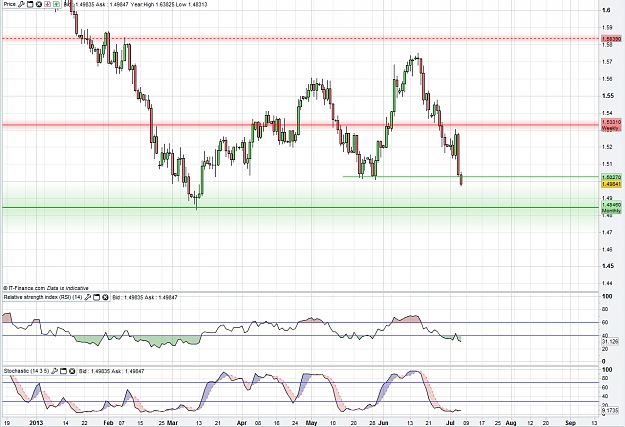The height and width of the screenshot is (427, 625).
Task: Open Stochastic indicator settings wrench
Action: point(55,371)
